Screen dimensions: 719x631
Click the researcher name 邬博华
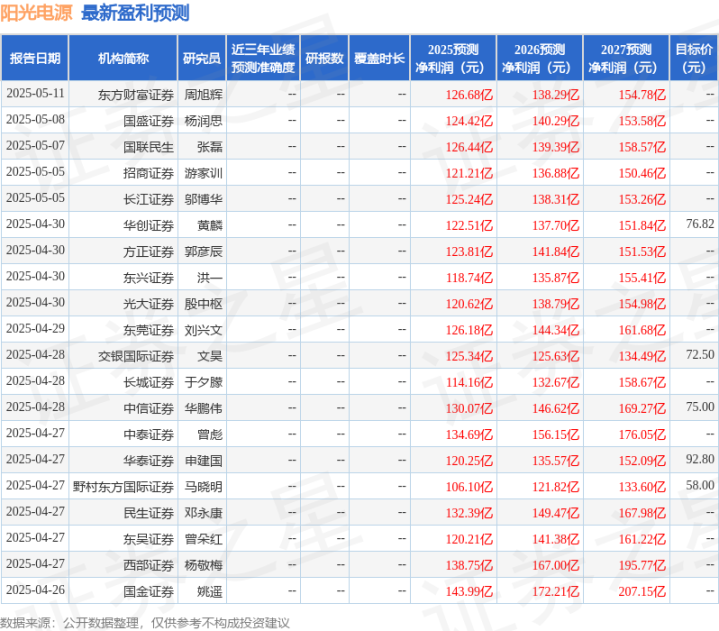pos(204,199)
